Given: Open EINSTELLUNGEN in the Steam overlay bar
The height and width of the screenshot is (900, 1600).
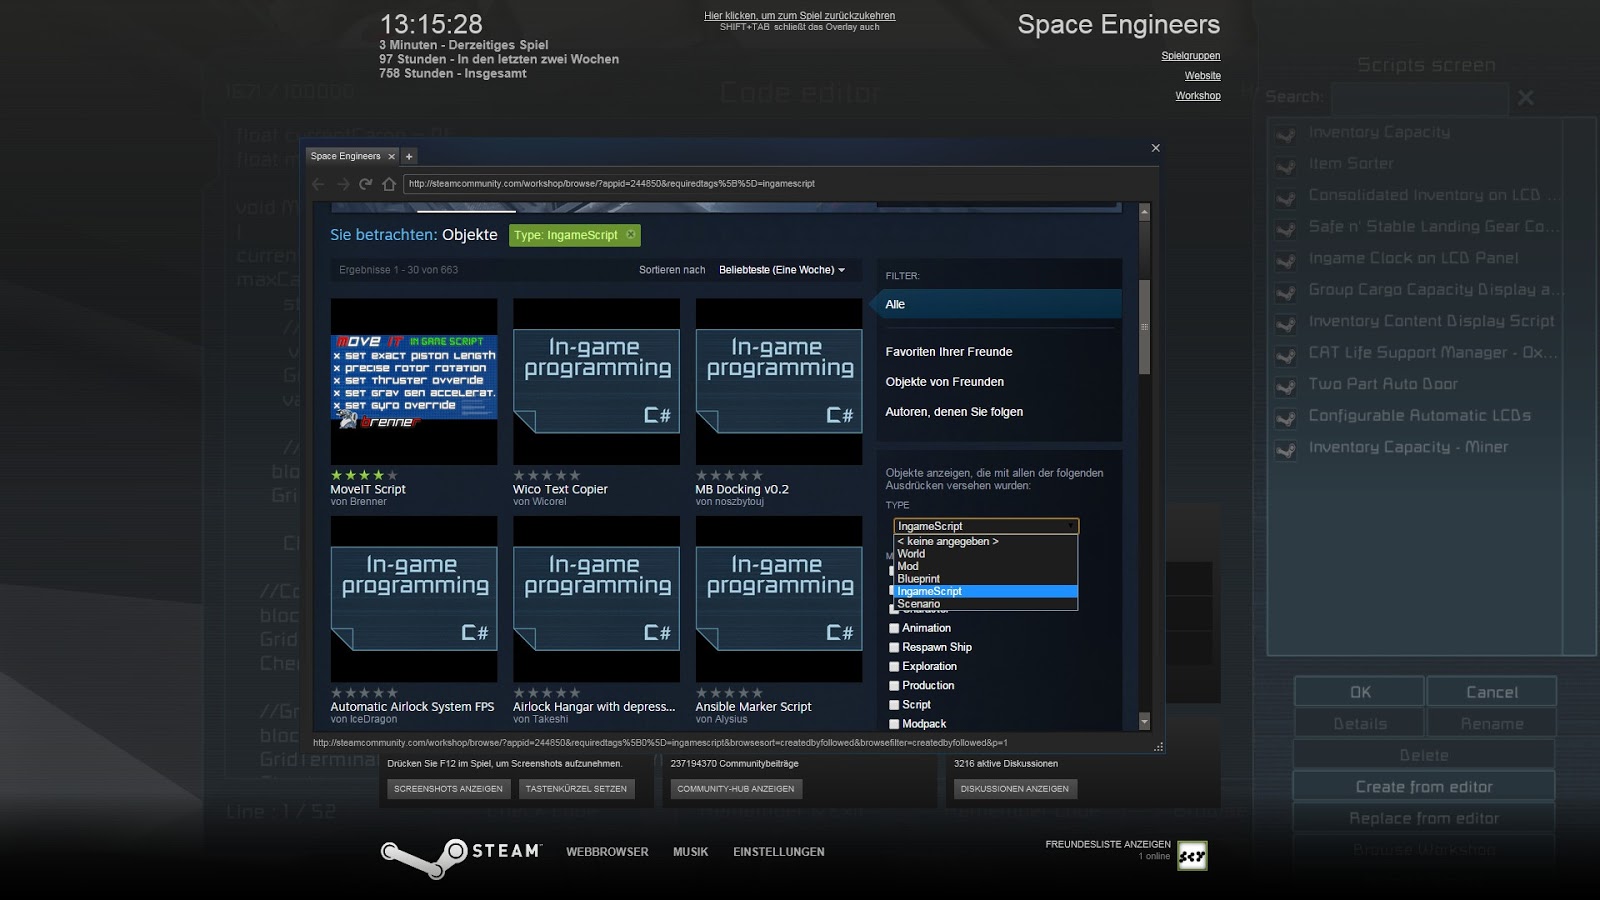Looking at the screenshot, I should pos(779,852).
